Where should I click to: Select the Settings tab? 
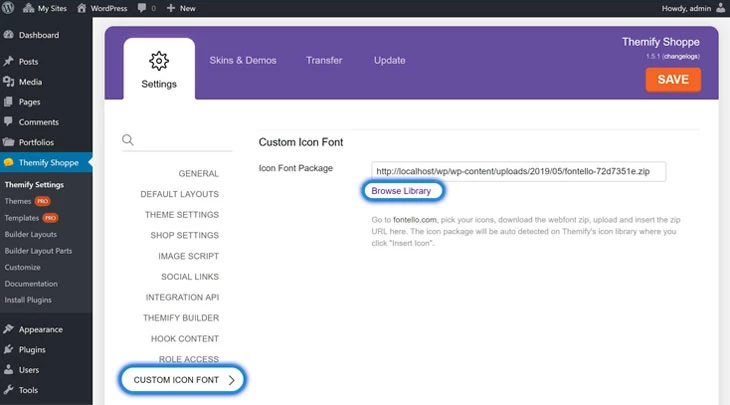point(159,69)
